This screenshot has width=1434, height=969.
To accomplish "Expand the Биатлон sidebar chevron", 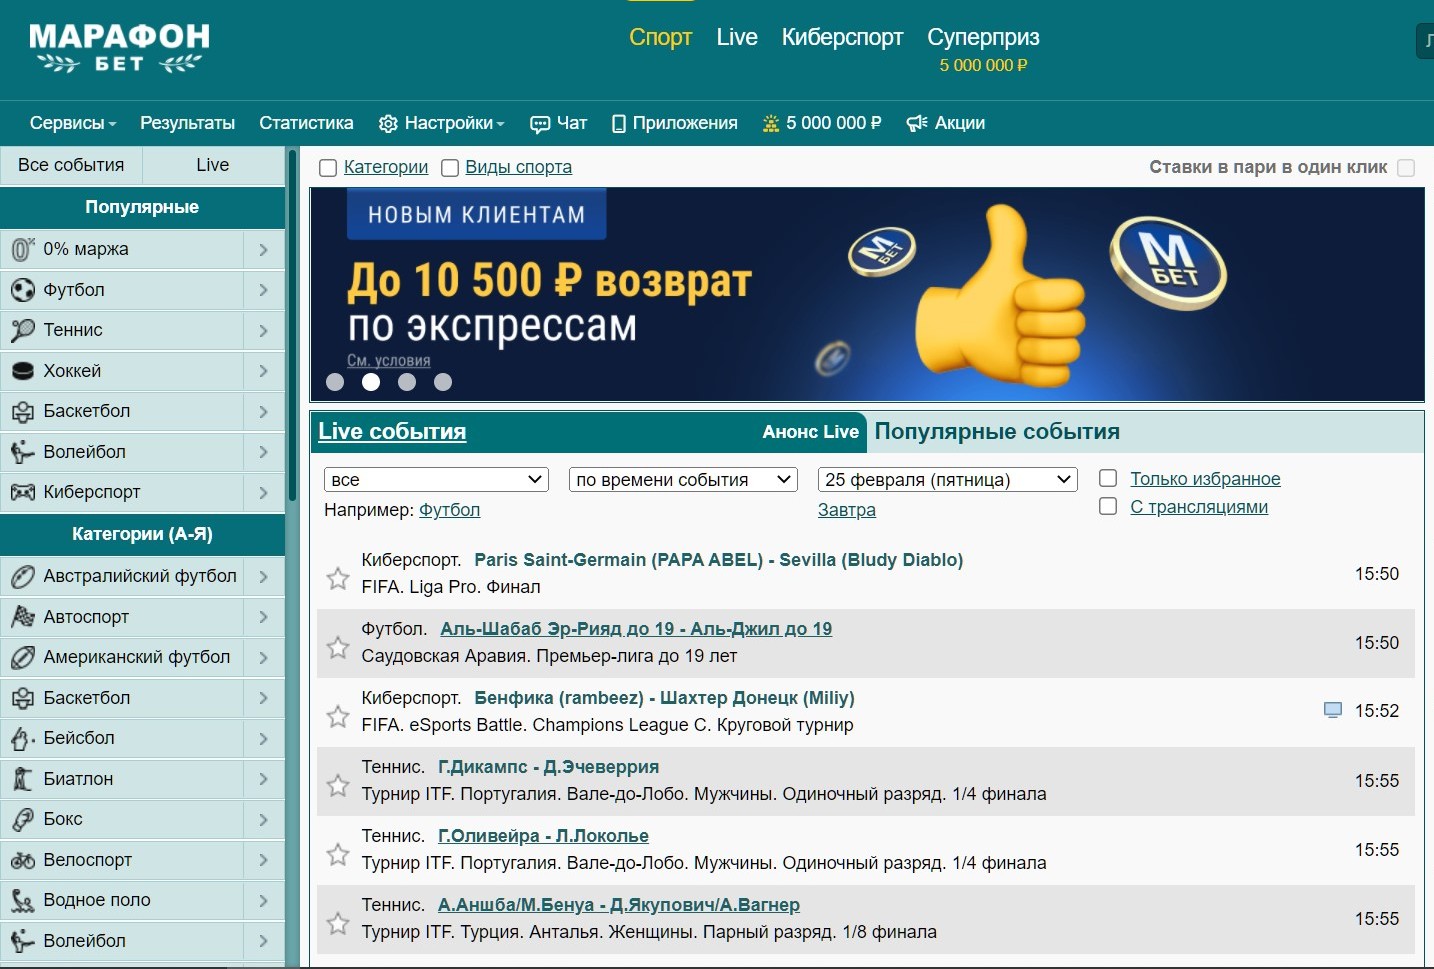I will (x=264, y=779).
